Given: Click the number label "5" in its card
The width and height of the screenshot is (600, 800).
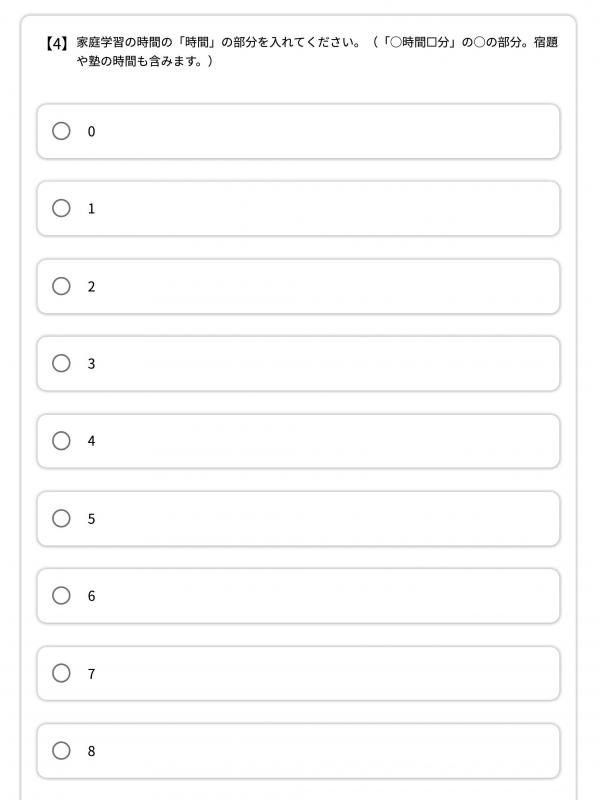Looking at the screenshot, I should pyautogui.click(x=91, y=519).
